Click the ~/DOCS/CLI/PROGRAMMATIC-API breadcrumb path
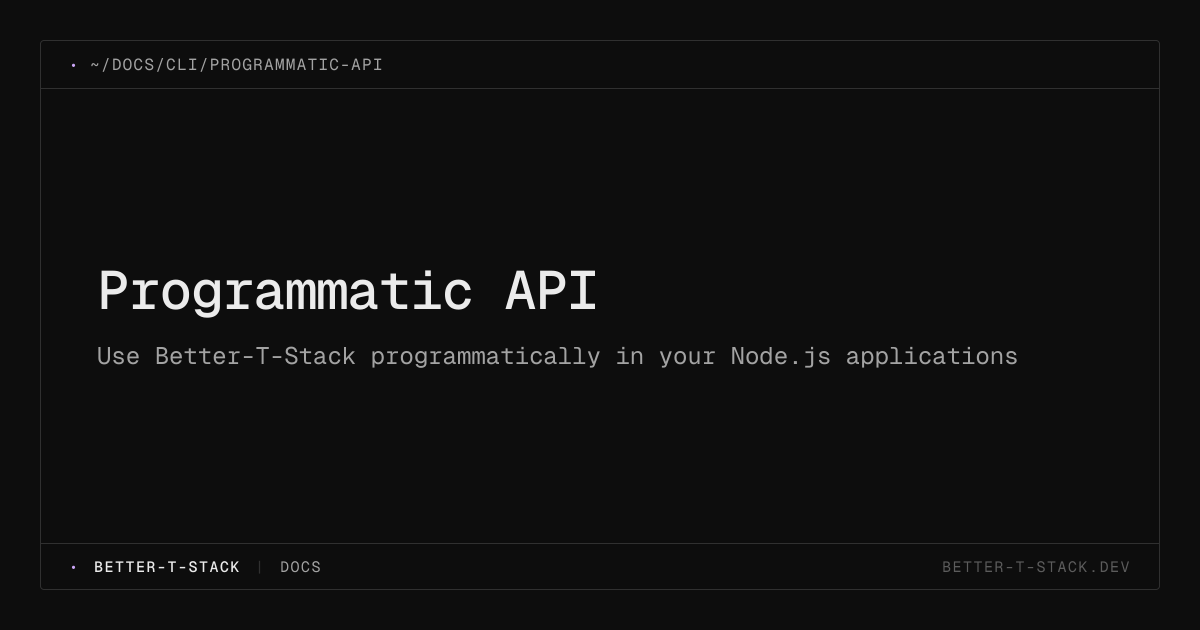 [236, 65]
